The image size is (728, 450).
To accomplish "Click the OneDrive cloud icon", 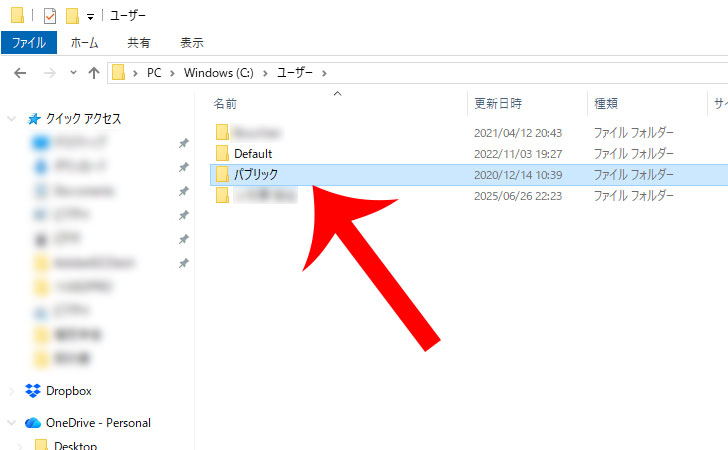I will tap(33, 423).
